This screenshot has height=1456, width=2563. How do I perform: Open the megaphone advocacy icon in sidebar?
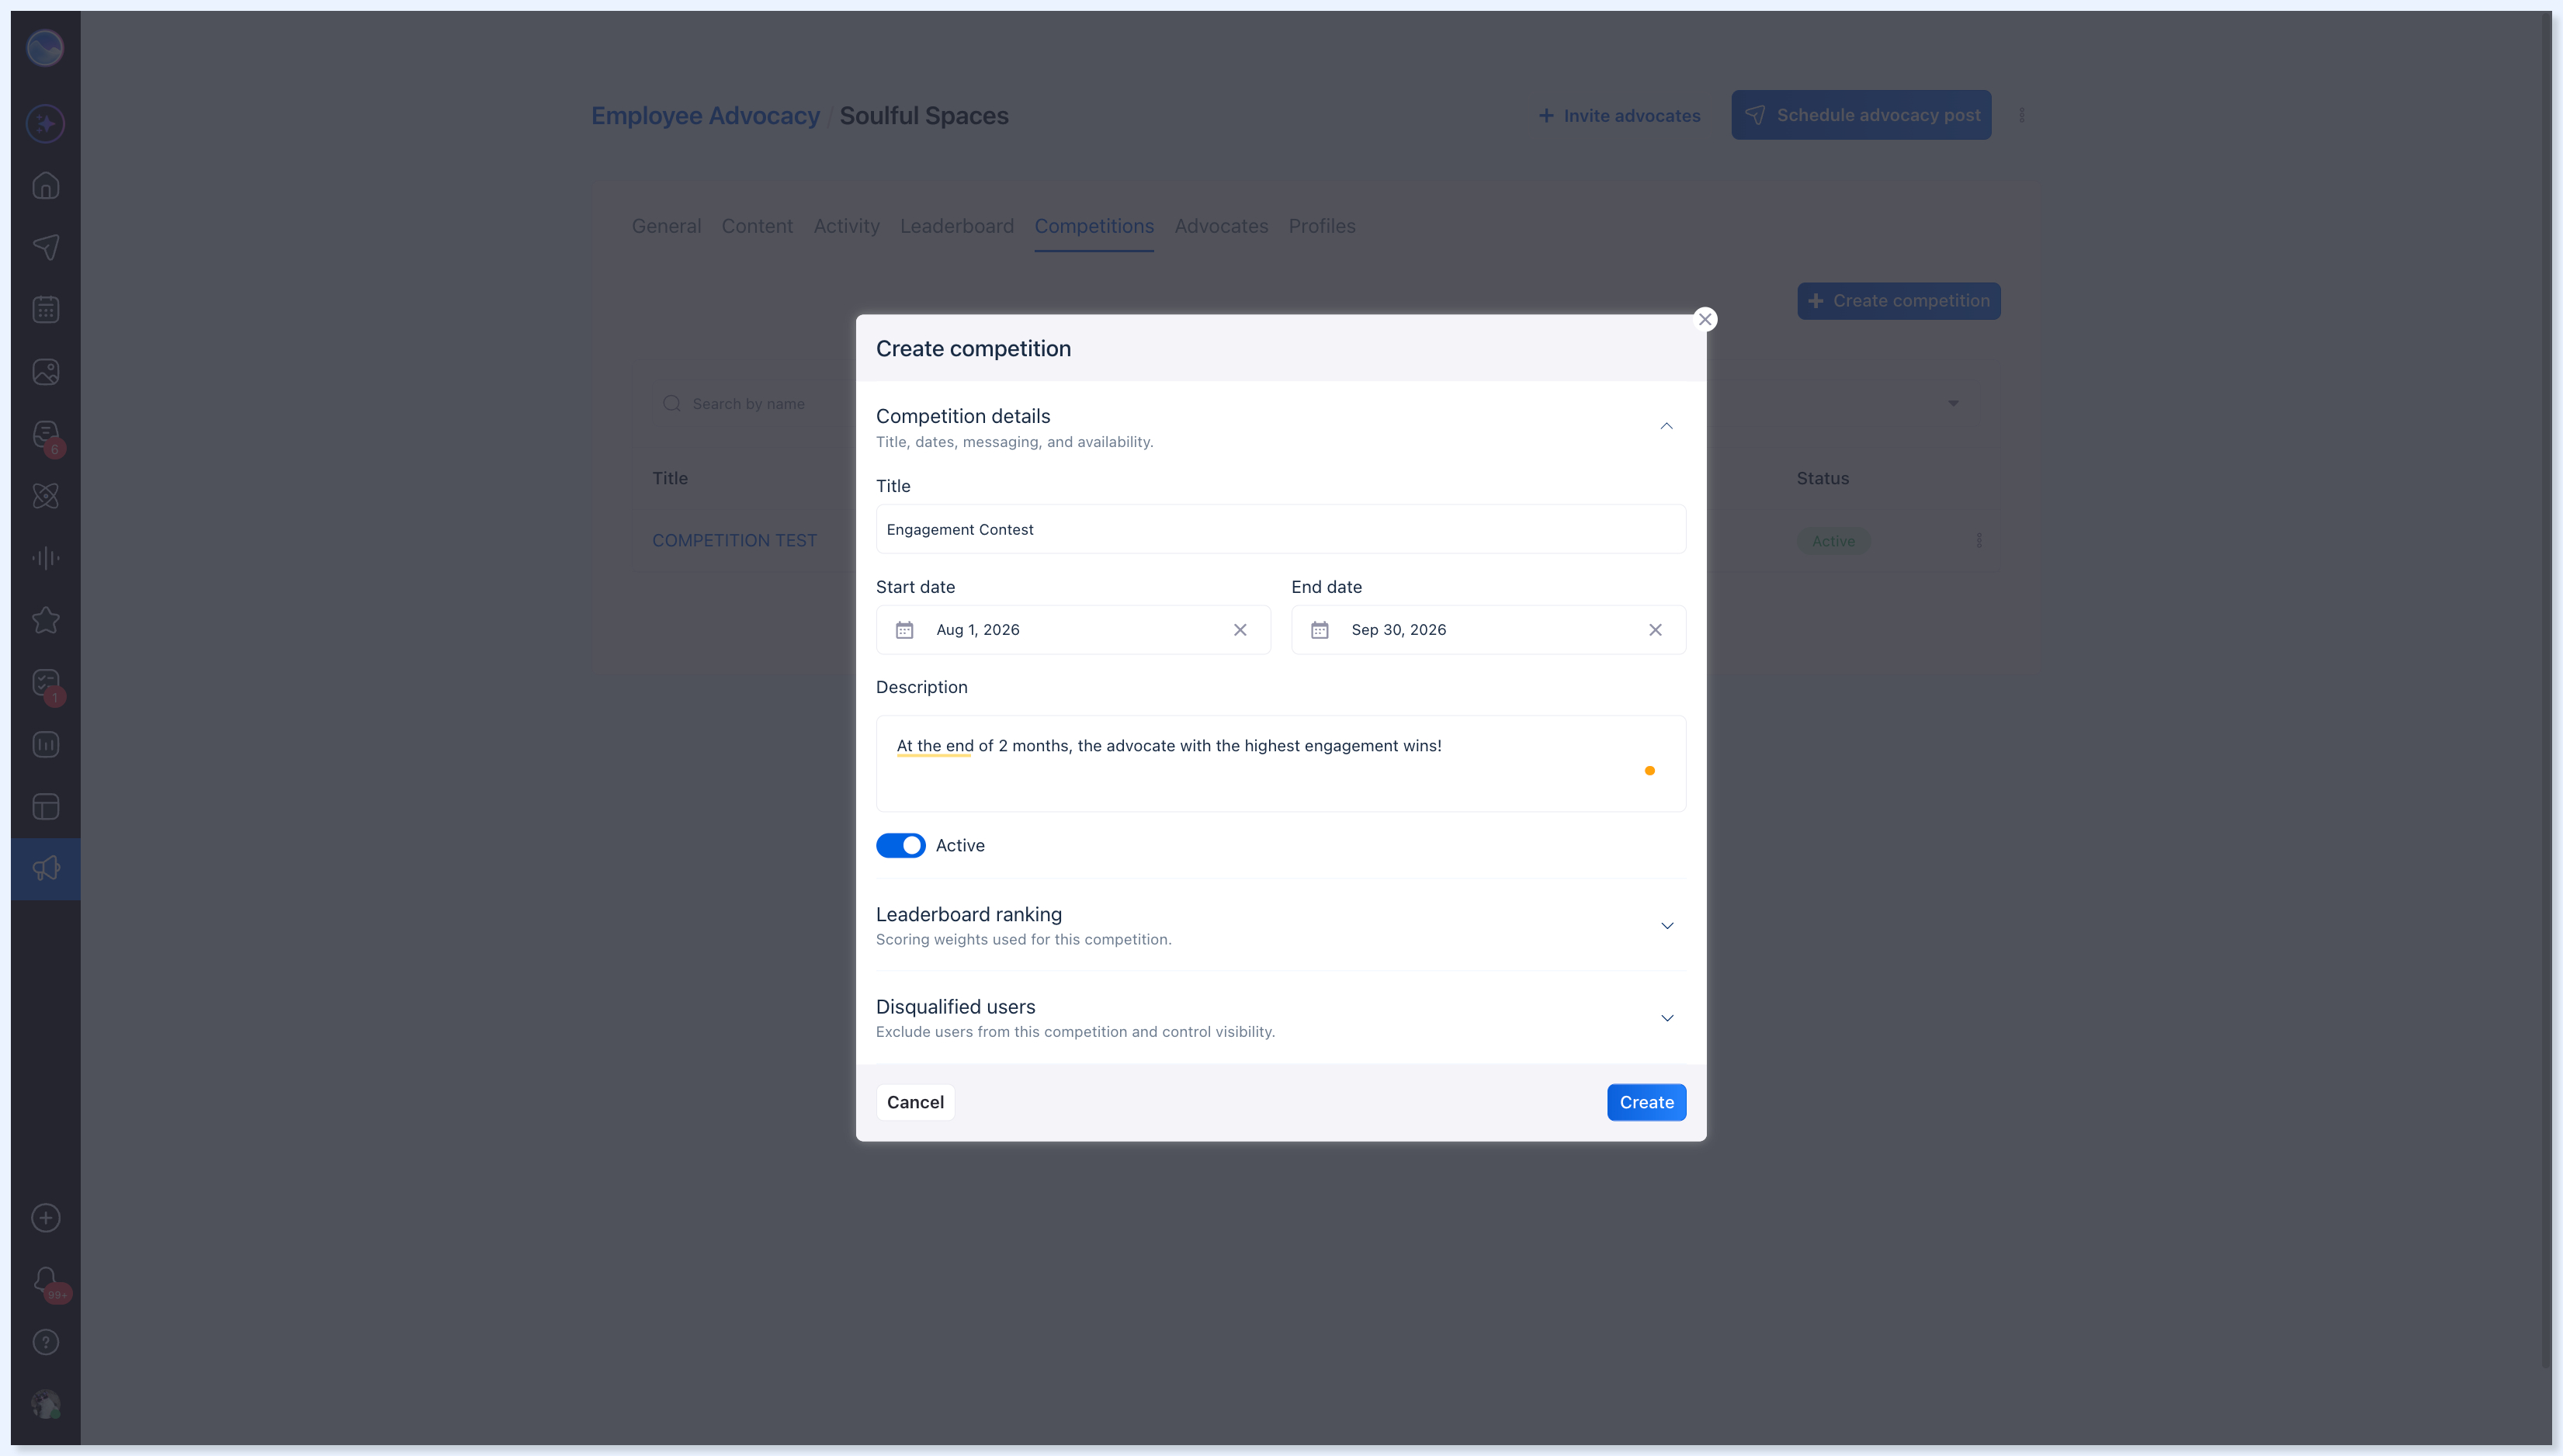pos(46,869)
